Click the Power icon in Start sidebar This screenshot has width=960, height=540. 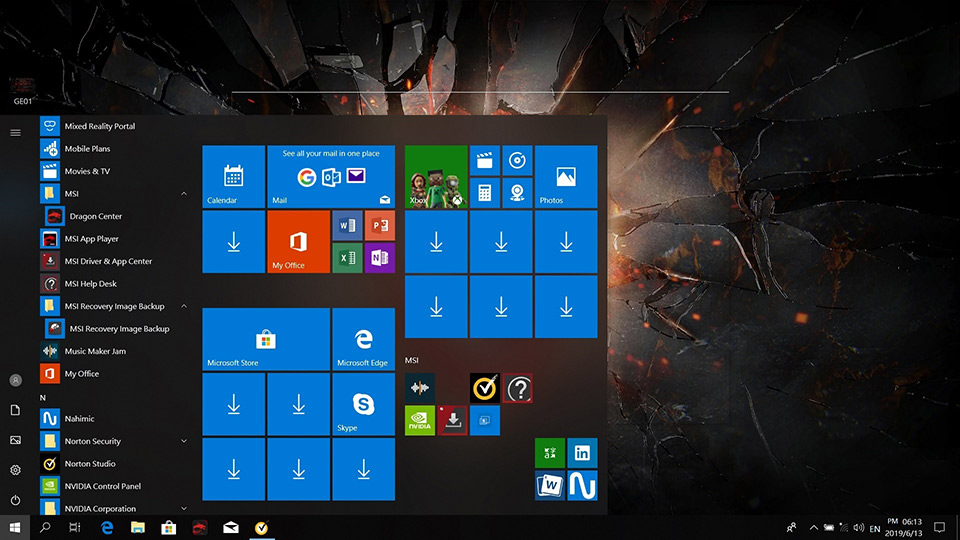(x=15, y=500)
